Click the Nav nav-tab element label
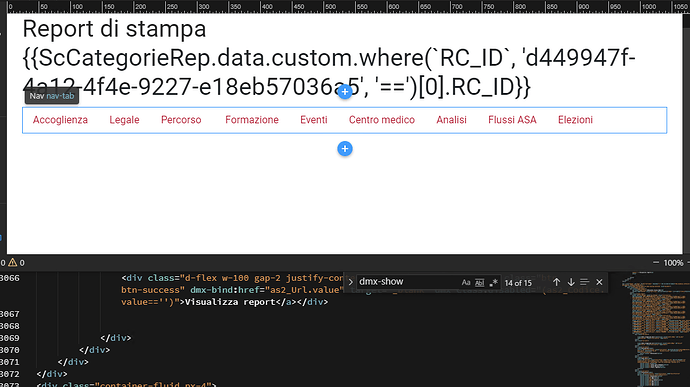 pyautogui.click(x=52, y=96)
